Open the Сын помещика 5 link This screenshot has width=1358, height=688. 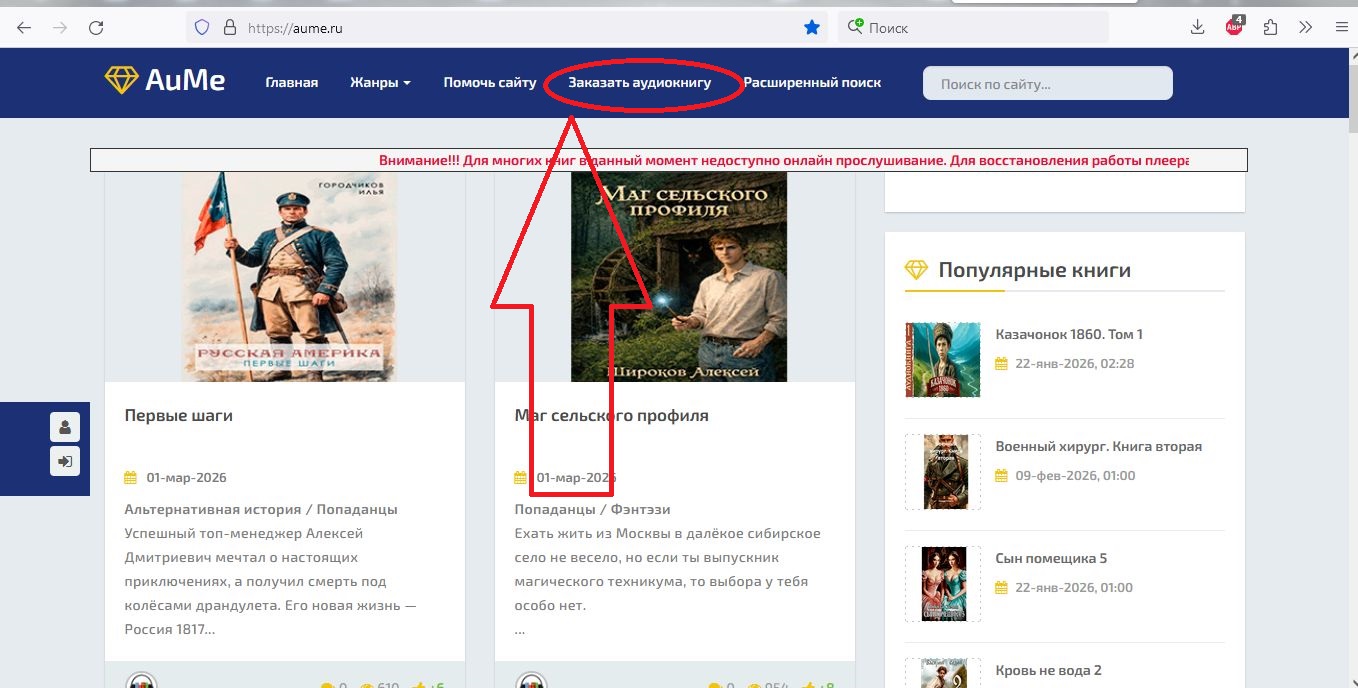pos(1051,558)
